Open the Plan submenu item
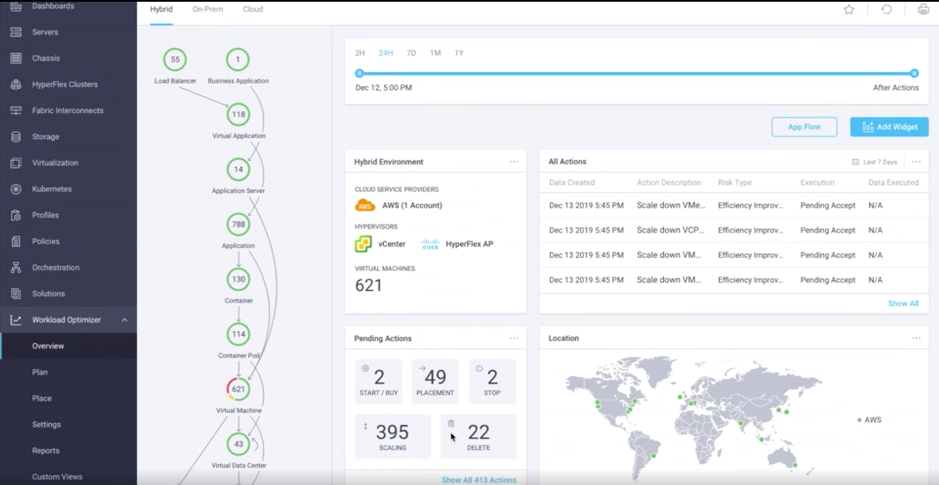This screenshot has height=485, width=939. click(40, 372)
